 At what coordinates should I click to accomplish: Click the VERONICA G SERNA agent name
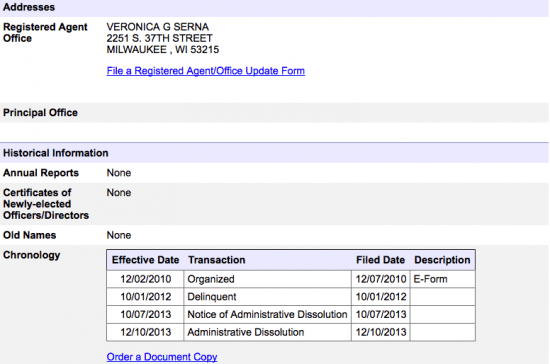157,27
